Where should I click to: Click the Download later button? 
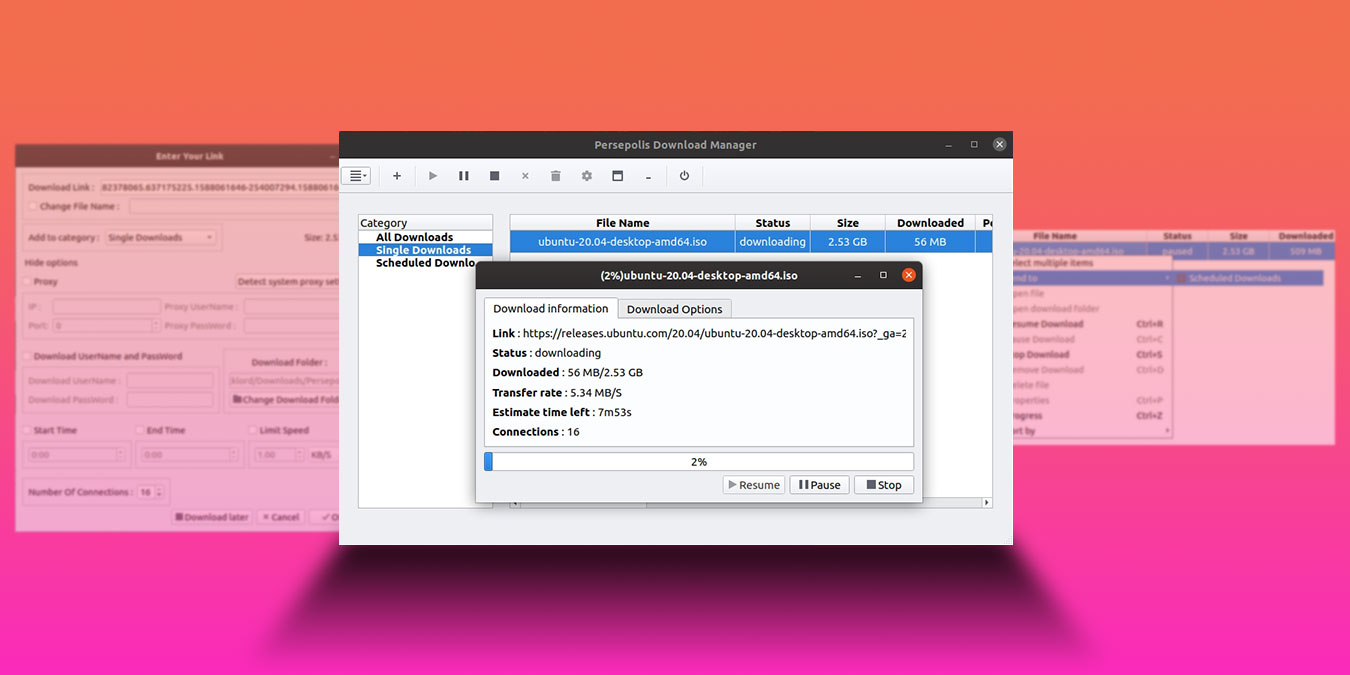point(210,517)
